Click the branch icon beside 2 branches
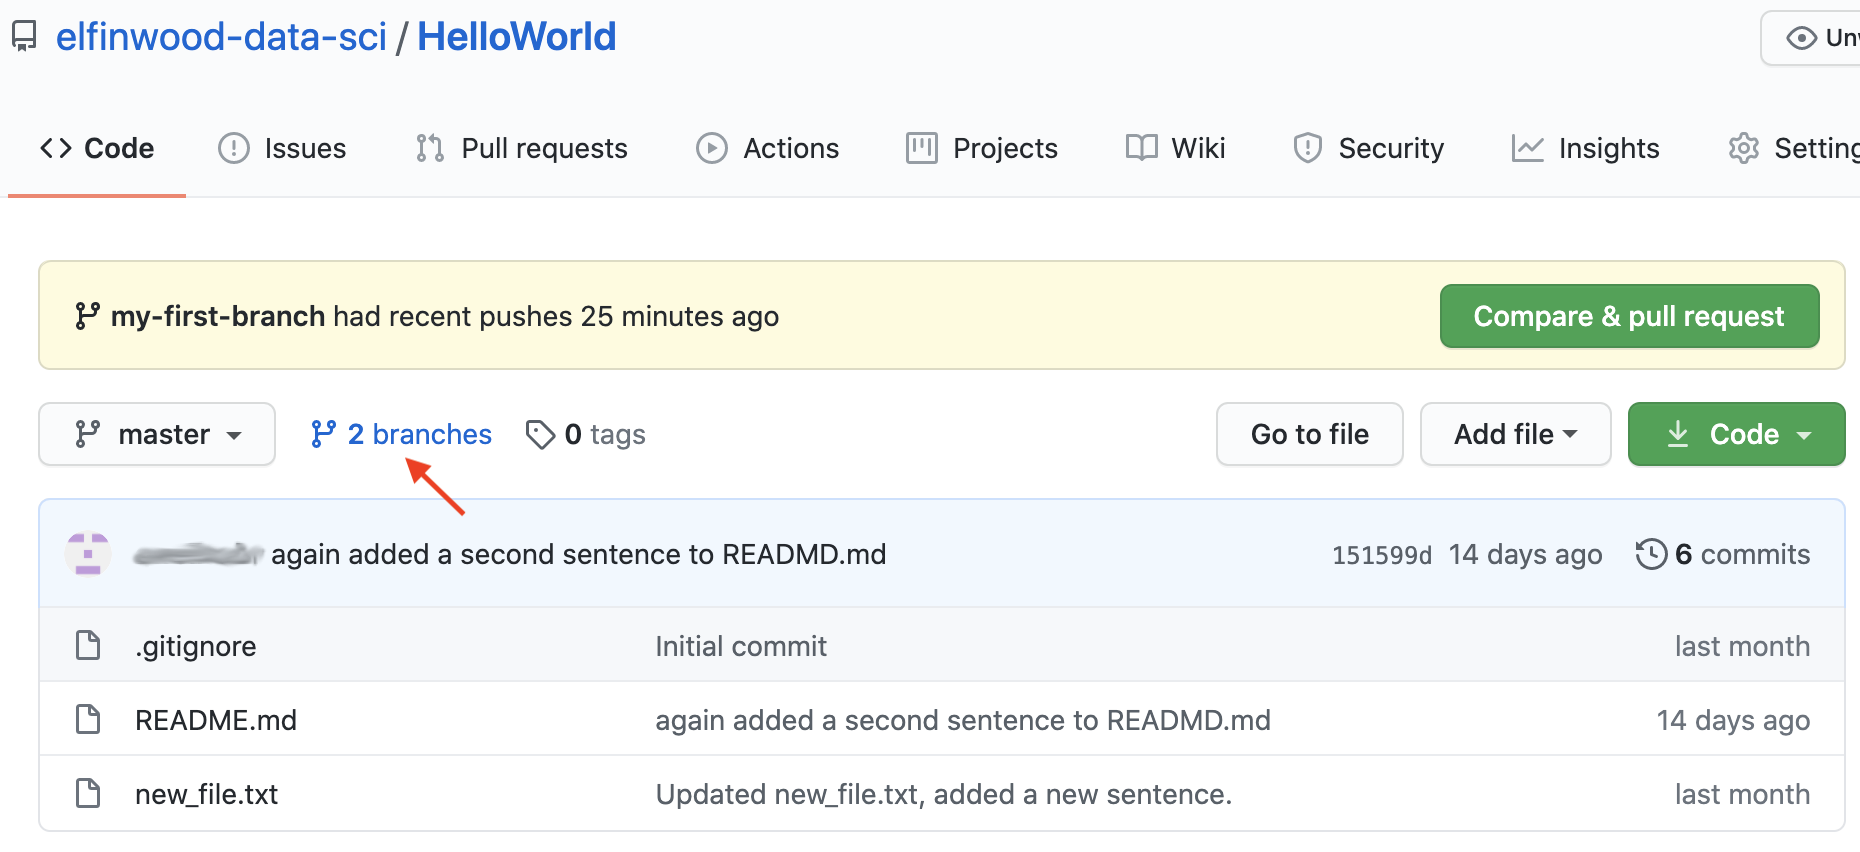The height and width of the screenshot is (852, 1860). (323, 434)
